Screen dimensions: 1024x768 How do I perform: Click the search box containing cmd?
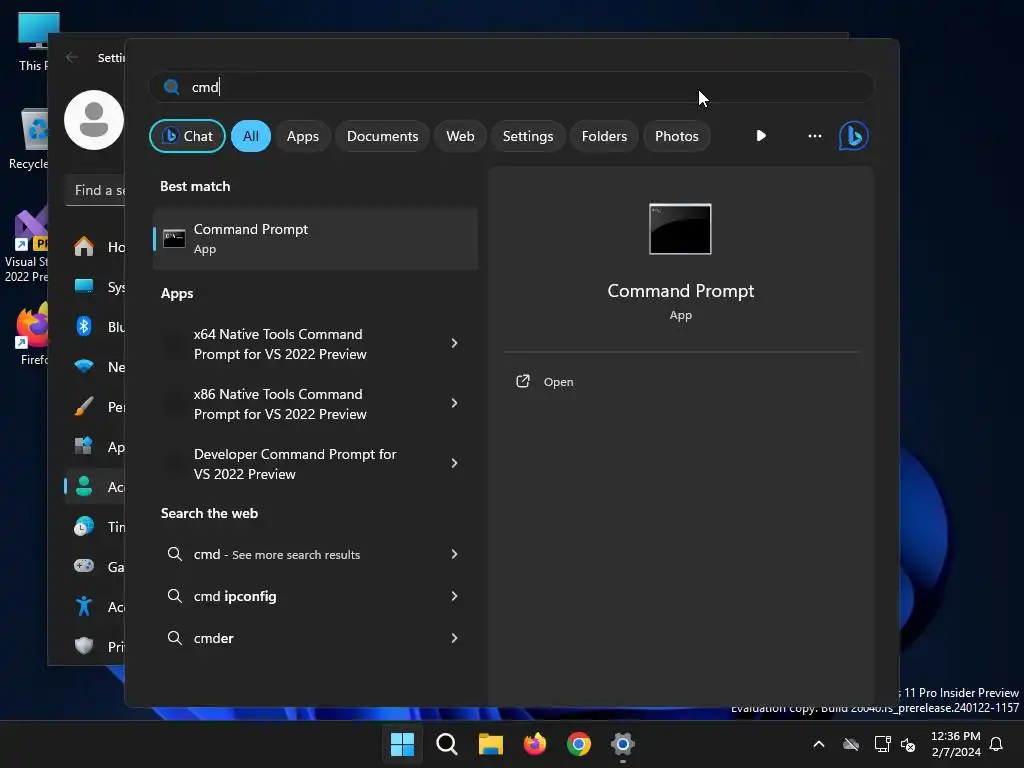pyautogui.click(x=511, y=87)
